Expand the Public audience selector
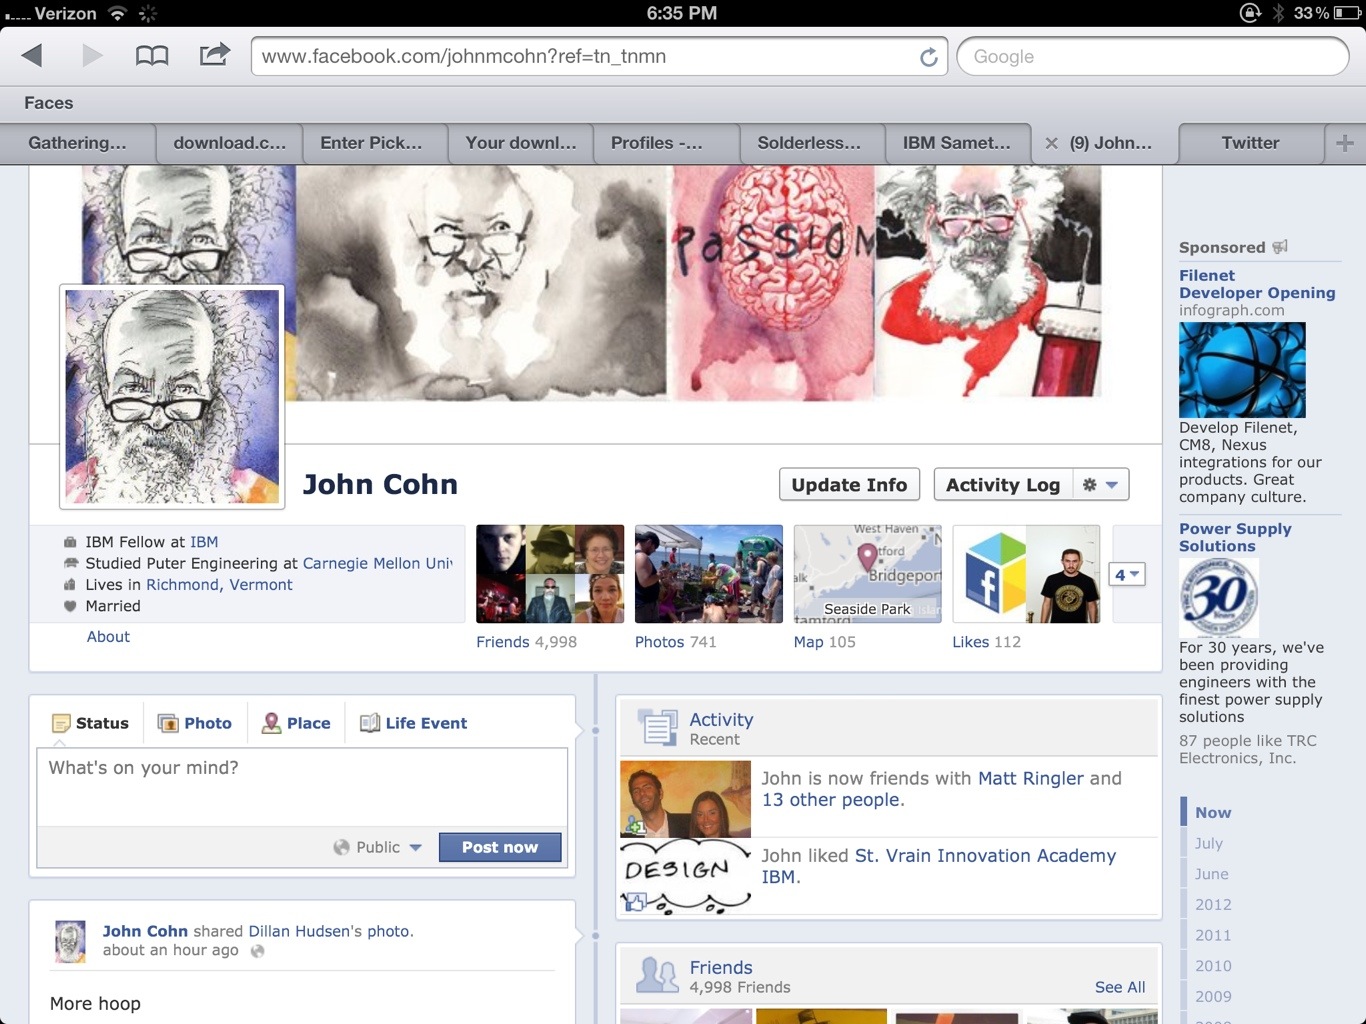1366x1024 pixels. pyautogui.click(x=378, y=847)
